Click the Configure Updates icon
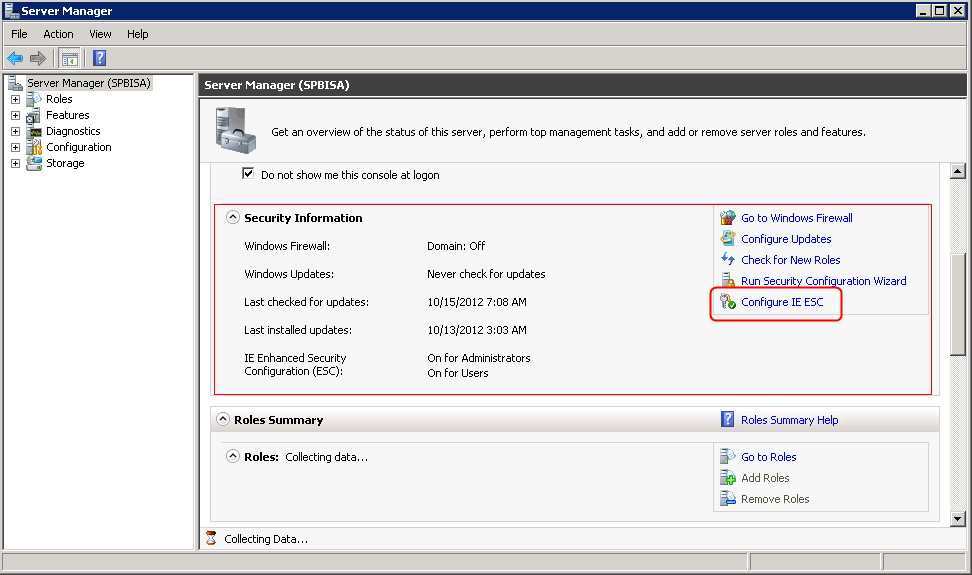Screen dimensions: 972x575 tap(728, 239)
